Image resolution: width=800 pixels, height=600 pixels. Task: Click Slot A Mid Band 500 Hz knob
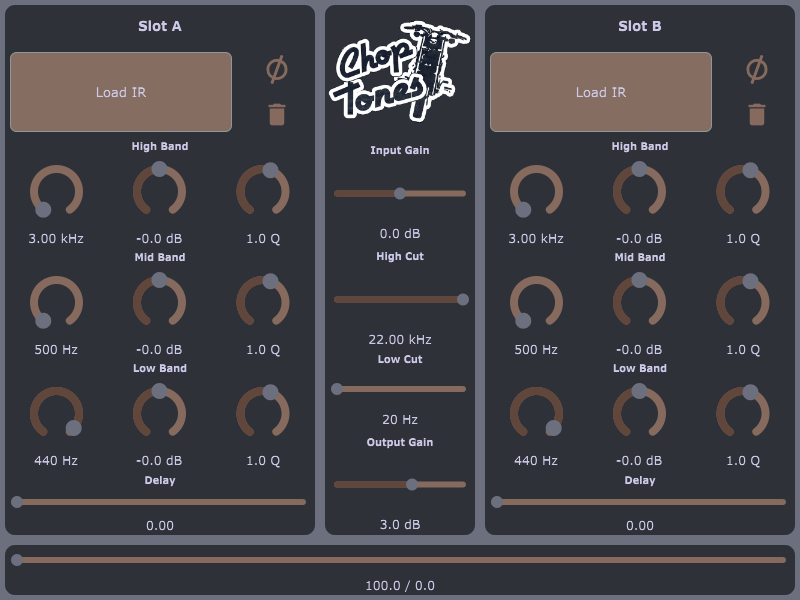tap(56, 302)
